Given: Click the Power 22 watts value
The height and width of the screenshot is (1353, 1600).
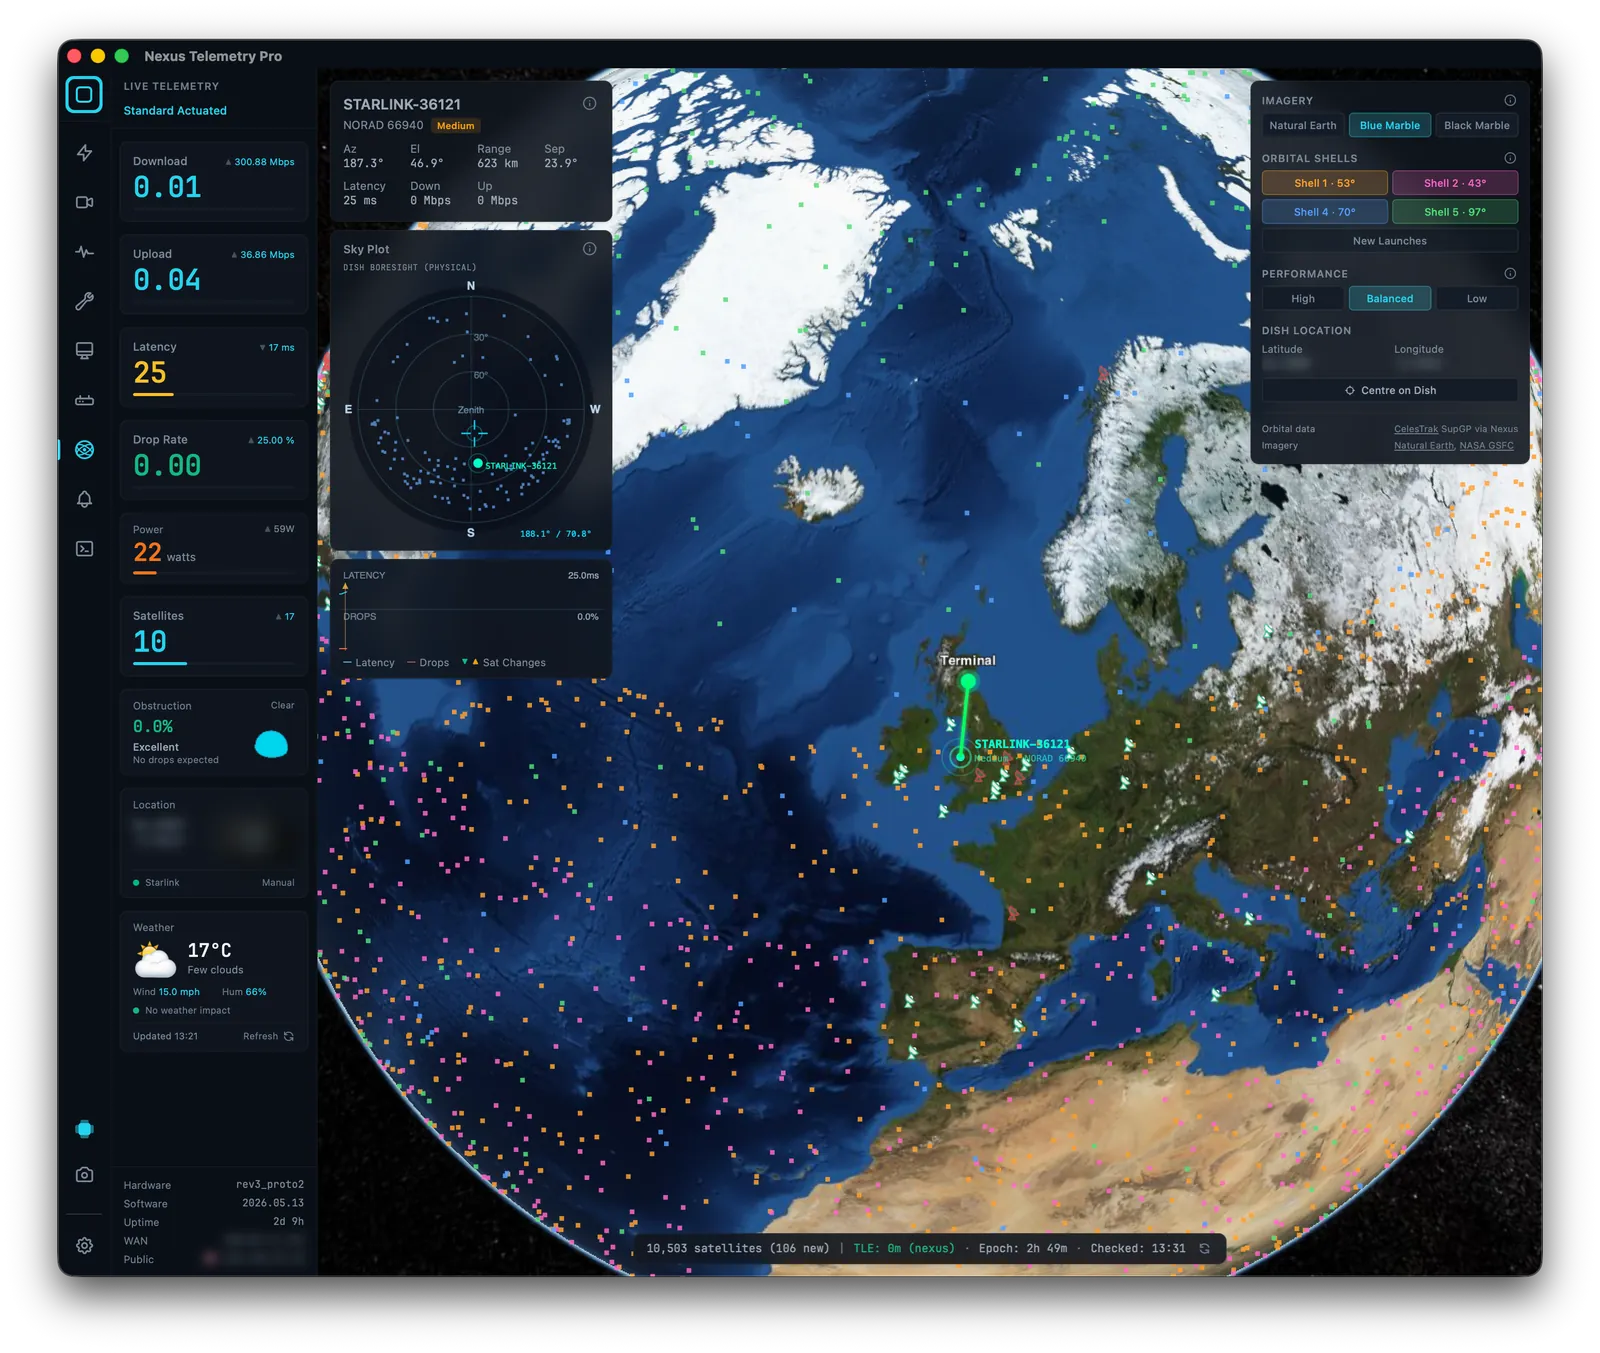Looking at the screenshot, I should 164,553.
